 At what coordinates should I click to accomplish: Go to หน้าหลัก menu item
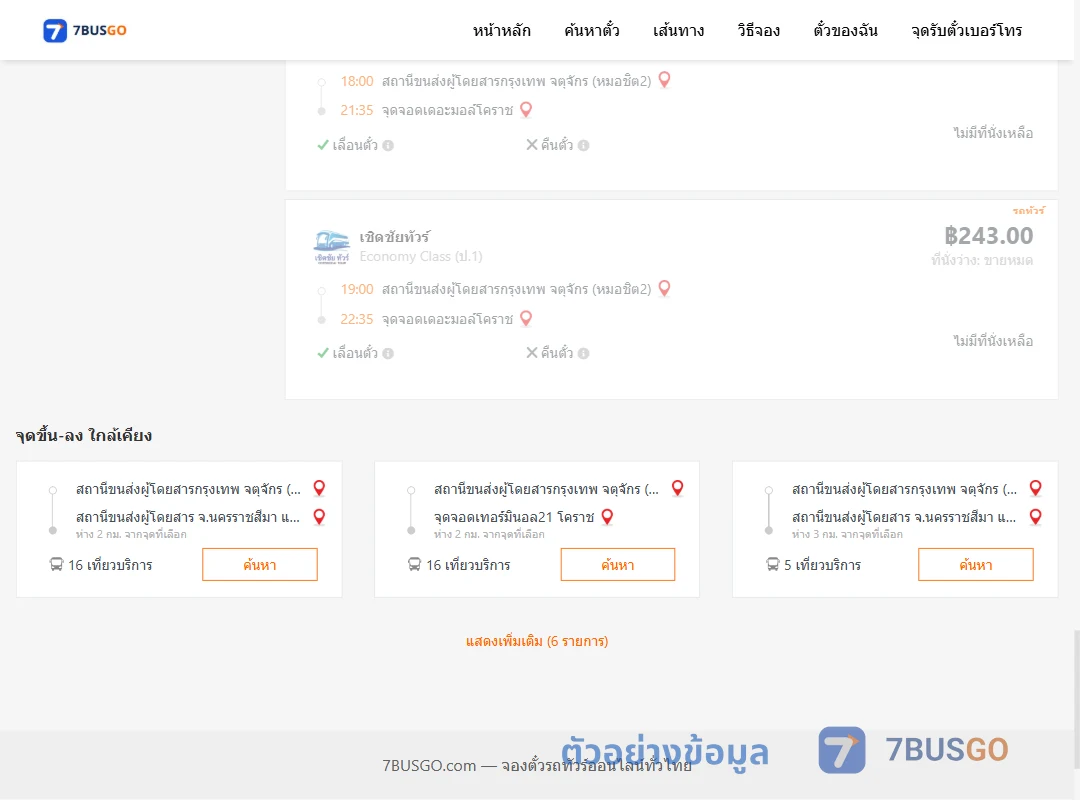(x=501, y=30)
